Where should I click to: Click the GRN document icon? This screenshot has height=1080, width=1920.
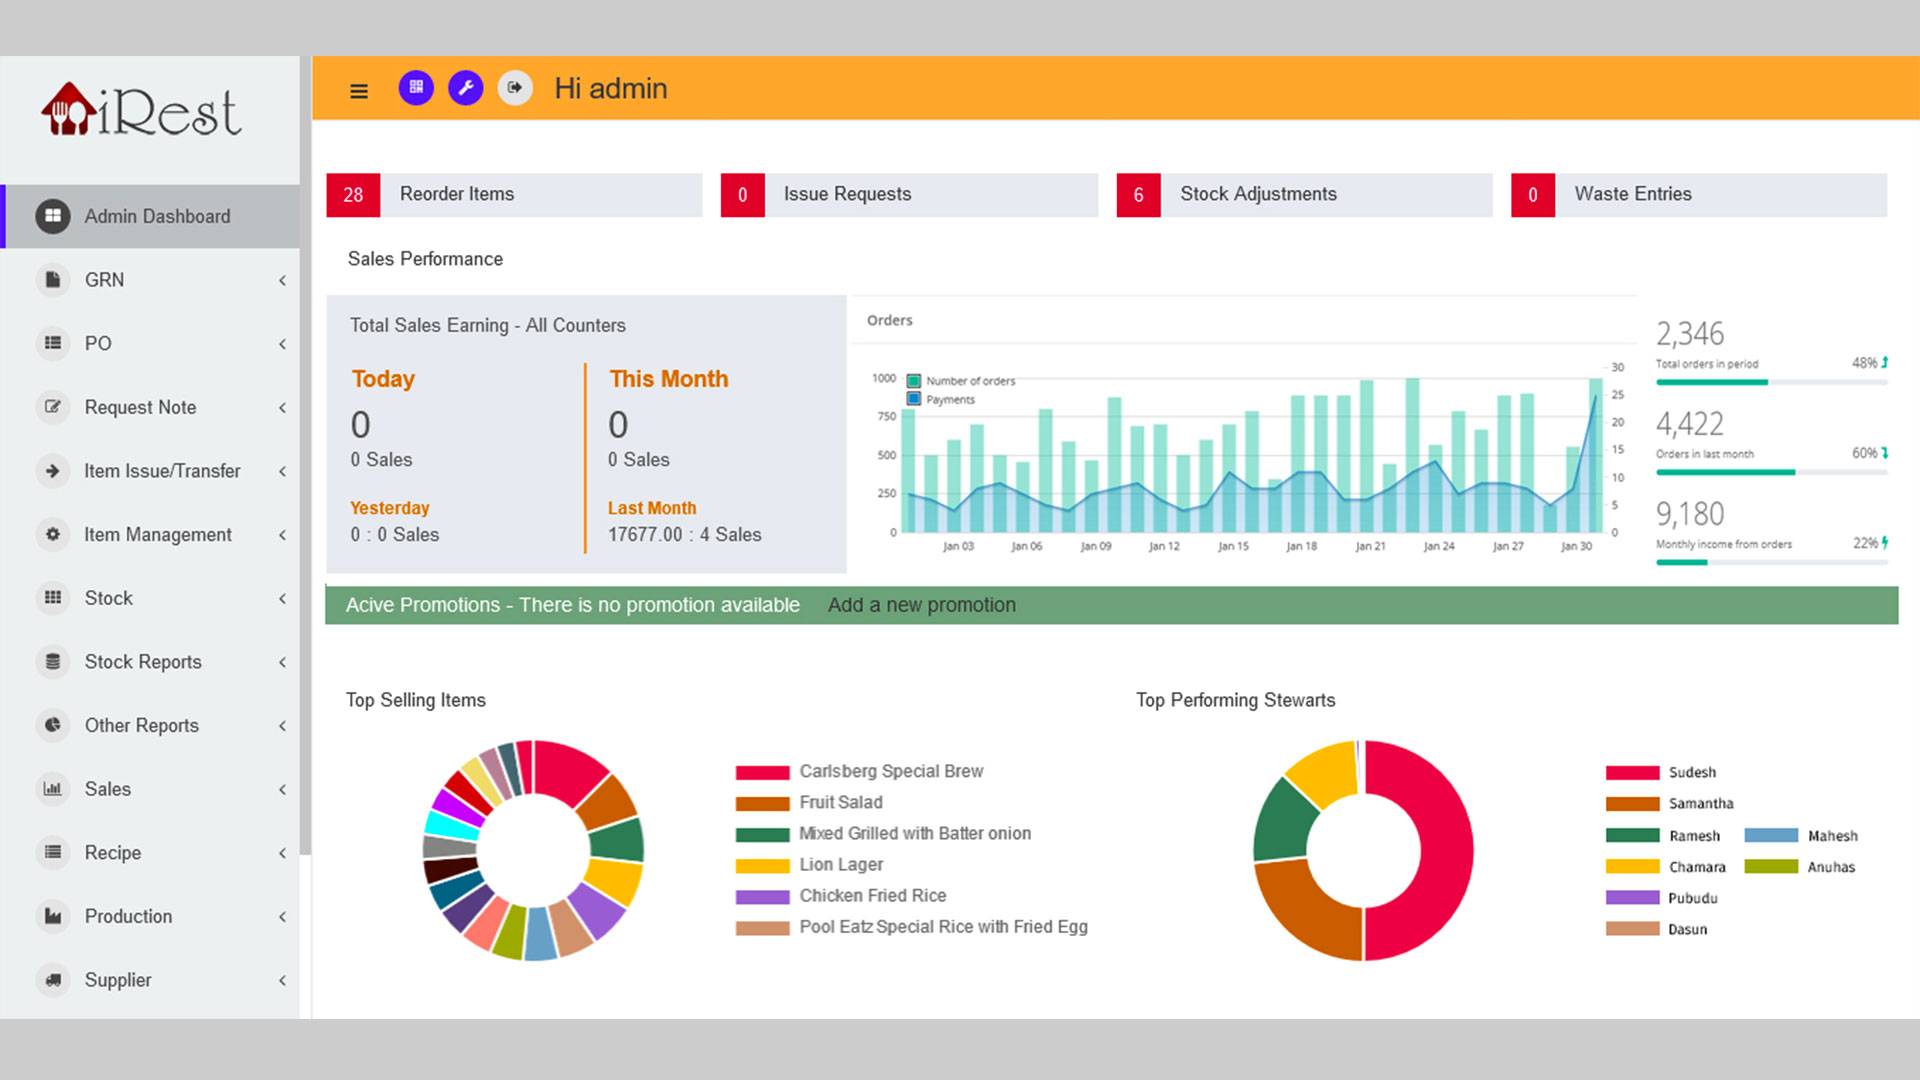(x=53, y=280)
